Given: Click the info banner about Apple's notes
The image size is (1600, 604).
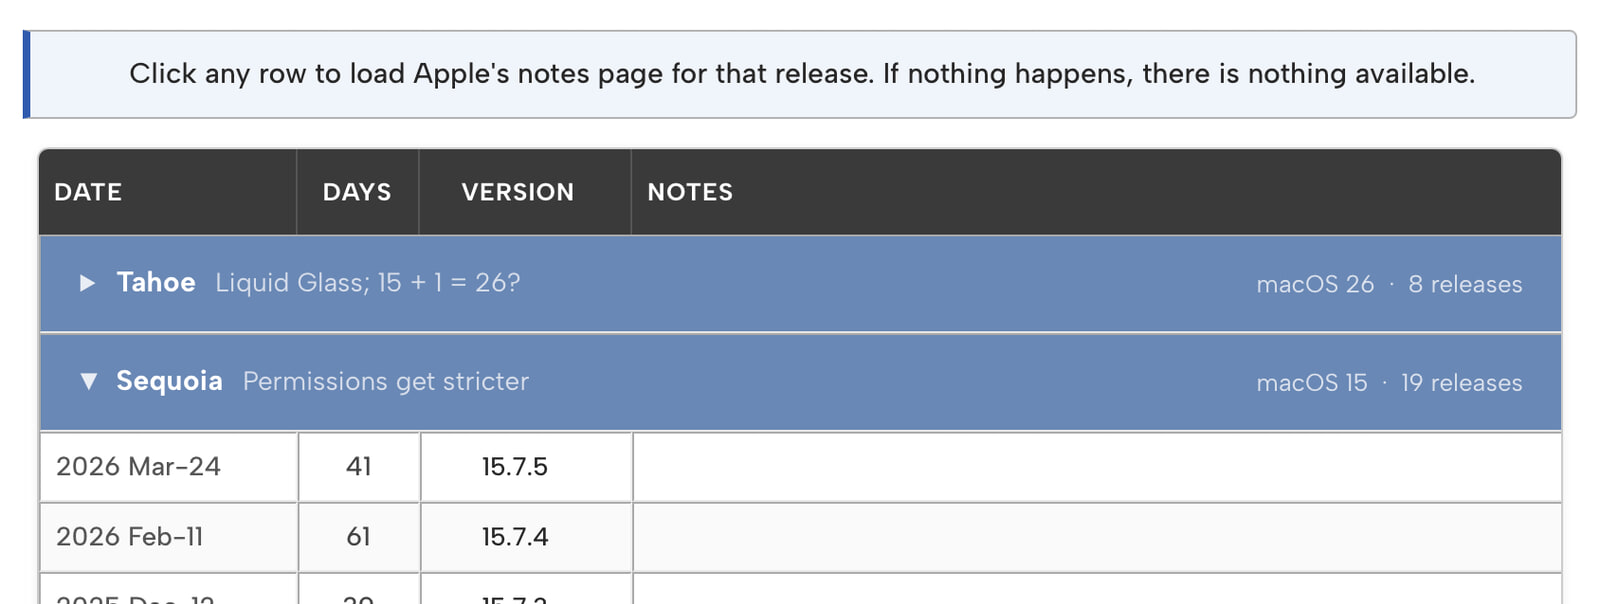Looking at the screenshot, I should (x=801, y=74).
